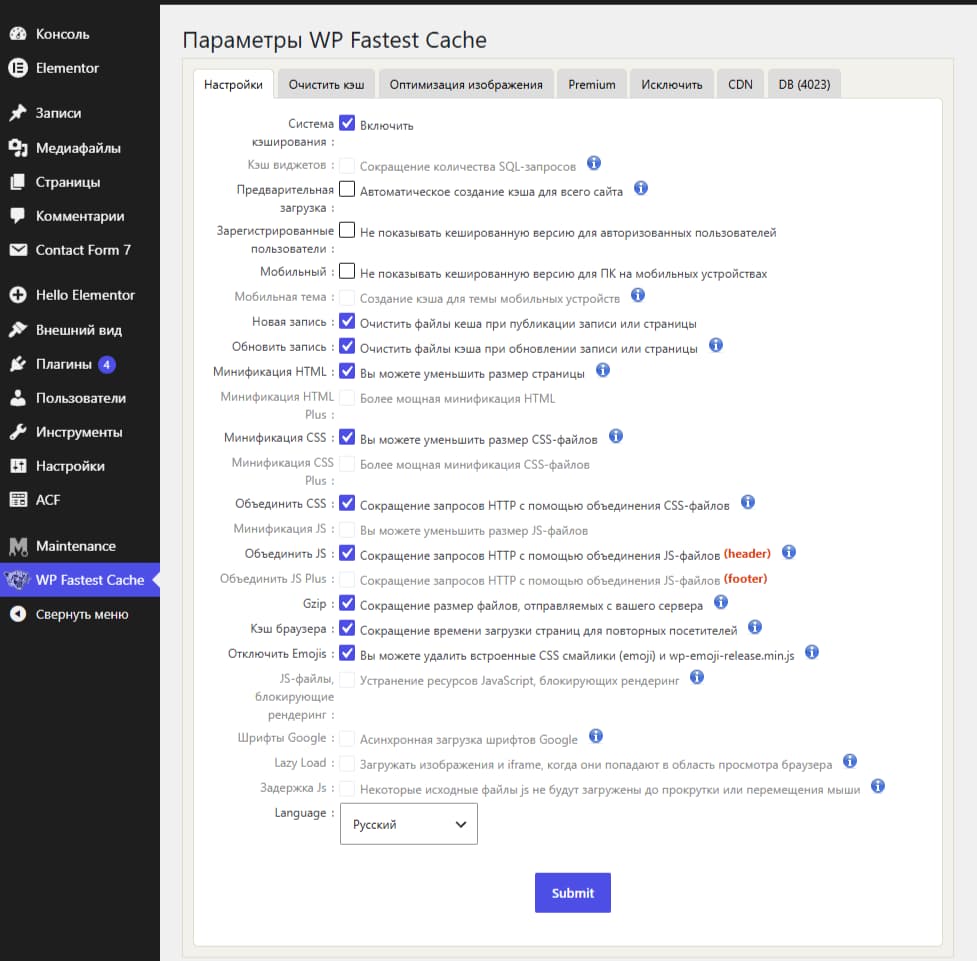977x961 pixels.
Task: Uncheck Минификация CSS checkbox
Action: coord(347,437)
